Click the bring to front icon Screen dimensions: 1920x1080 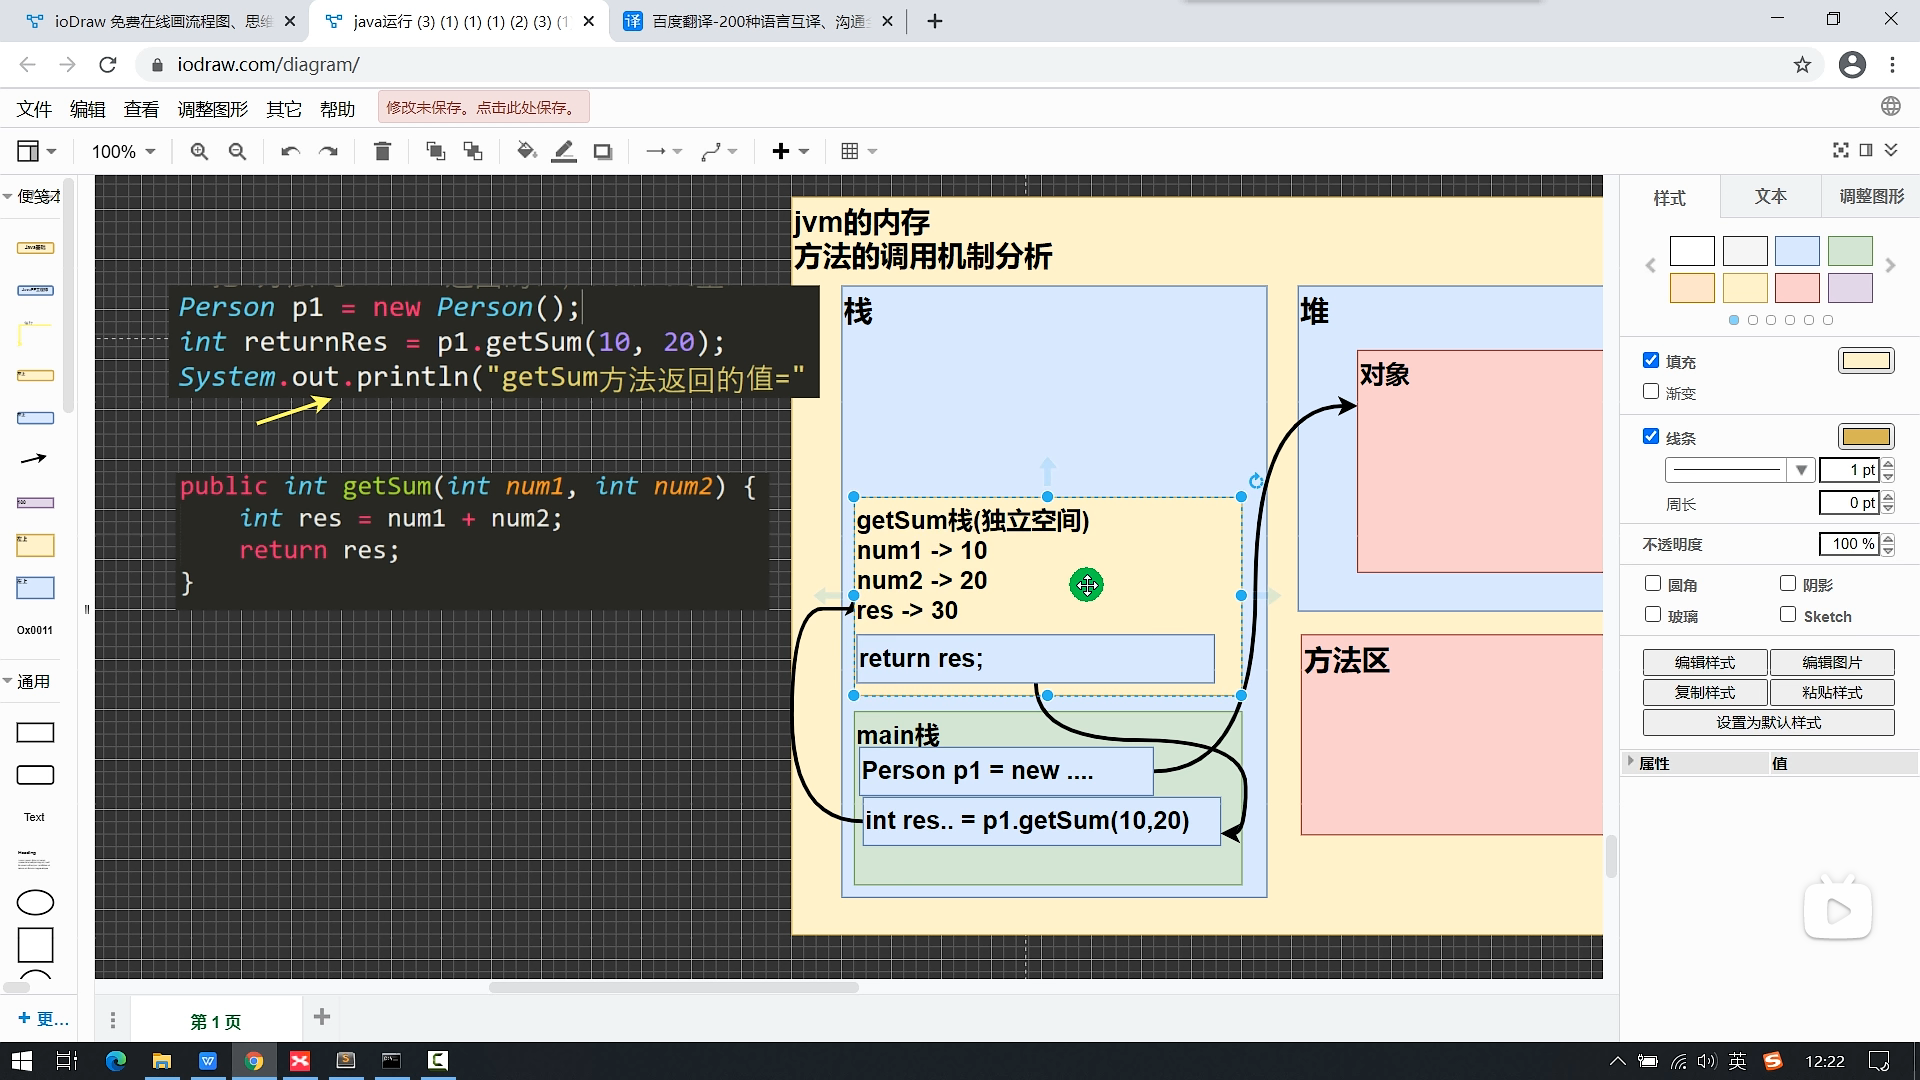click(435, 151)
